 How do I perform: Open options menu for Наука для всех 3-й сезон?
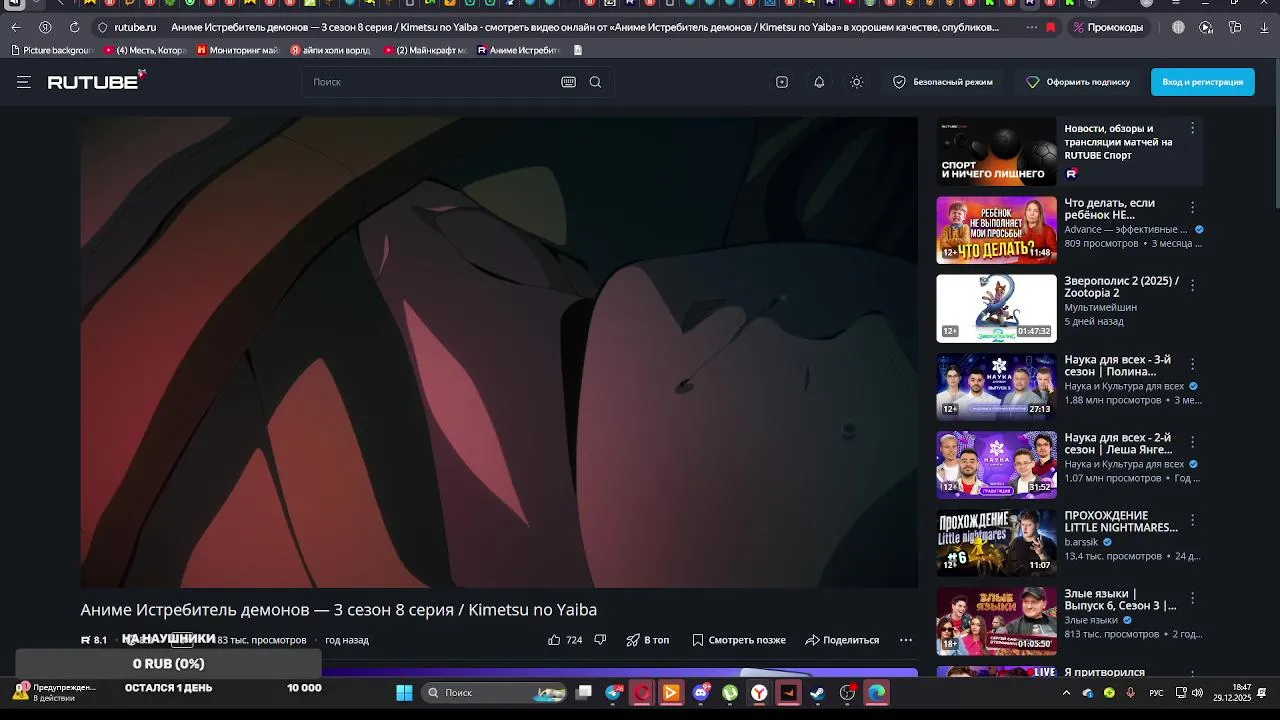click(x=1192, y=363)
